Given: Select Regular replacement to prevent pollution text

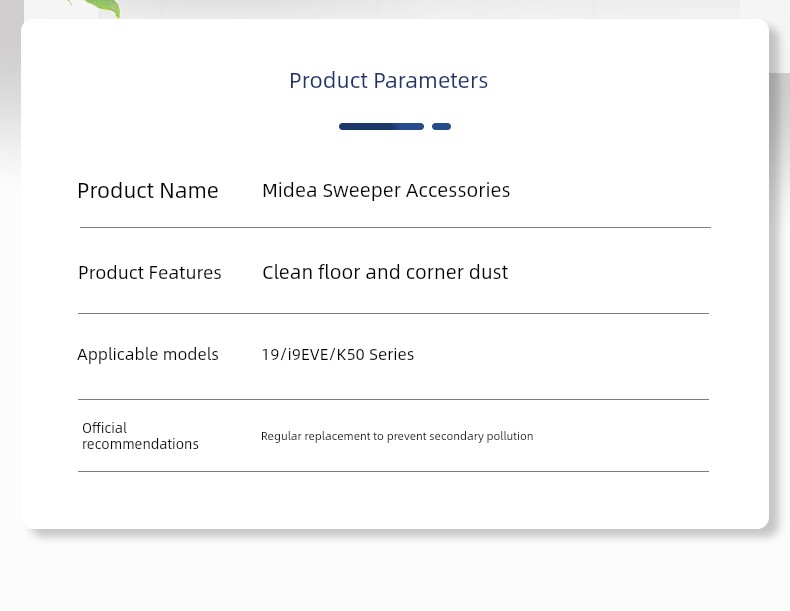Looking at the screenshot, I should pos(397,436).
